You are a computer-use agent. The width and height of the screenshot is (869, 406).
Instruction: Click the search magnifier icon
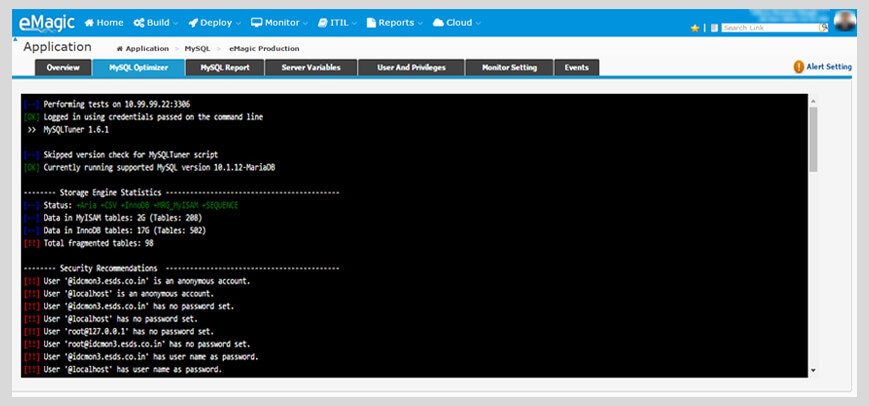[824, 27]
